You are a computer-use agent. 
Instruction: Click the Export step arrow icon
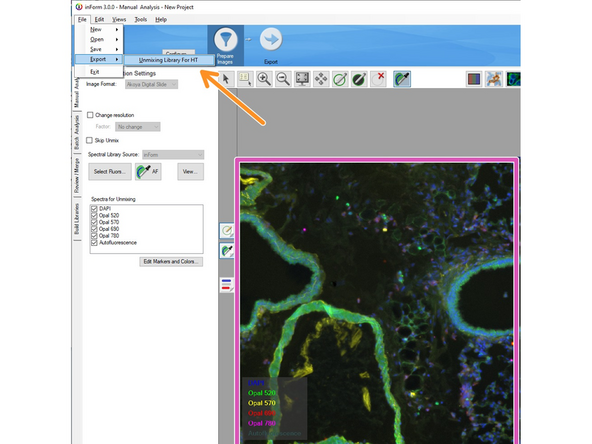coord(271,39)
